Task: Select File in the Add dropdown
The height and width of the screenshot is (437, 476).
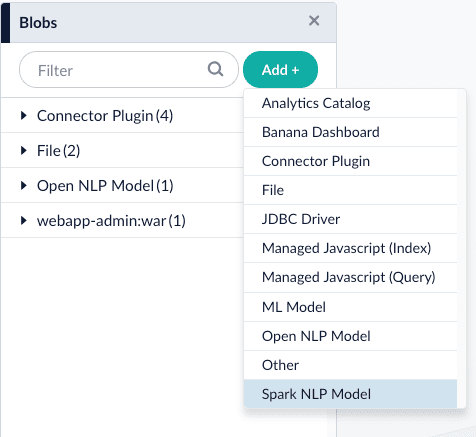Action: pyautogui.click(x=350, y=190)
